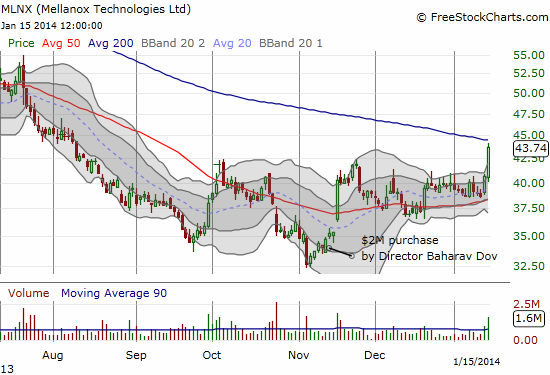The image size is (550, 375).
Task: Click the Aug month label
Action: point(53,356)
